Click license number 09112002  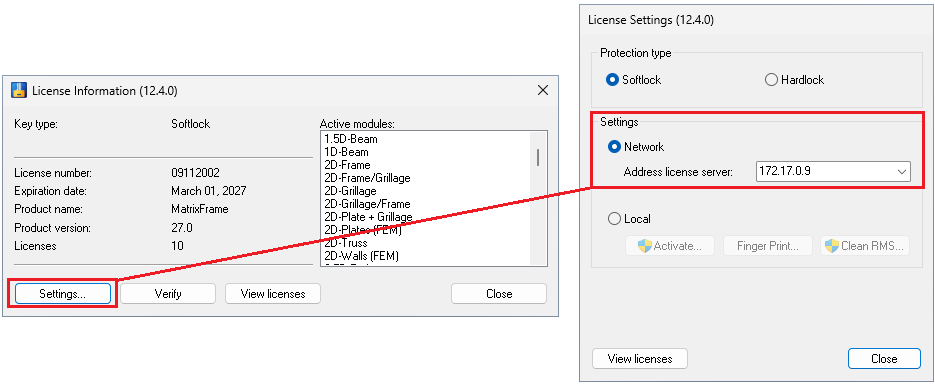[x=195, y=173]
